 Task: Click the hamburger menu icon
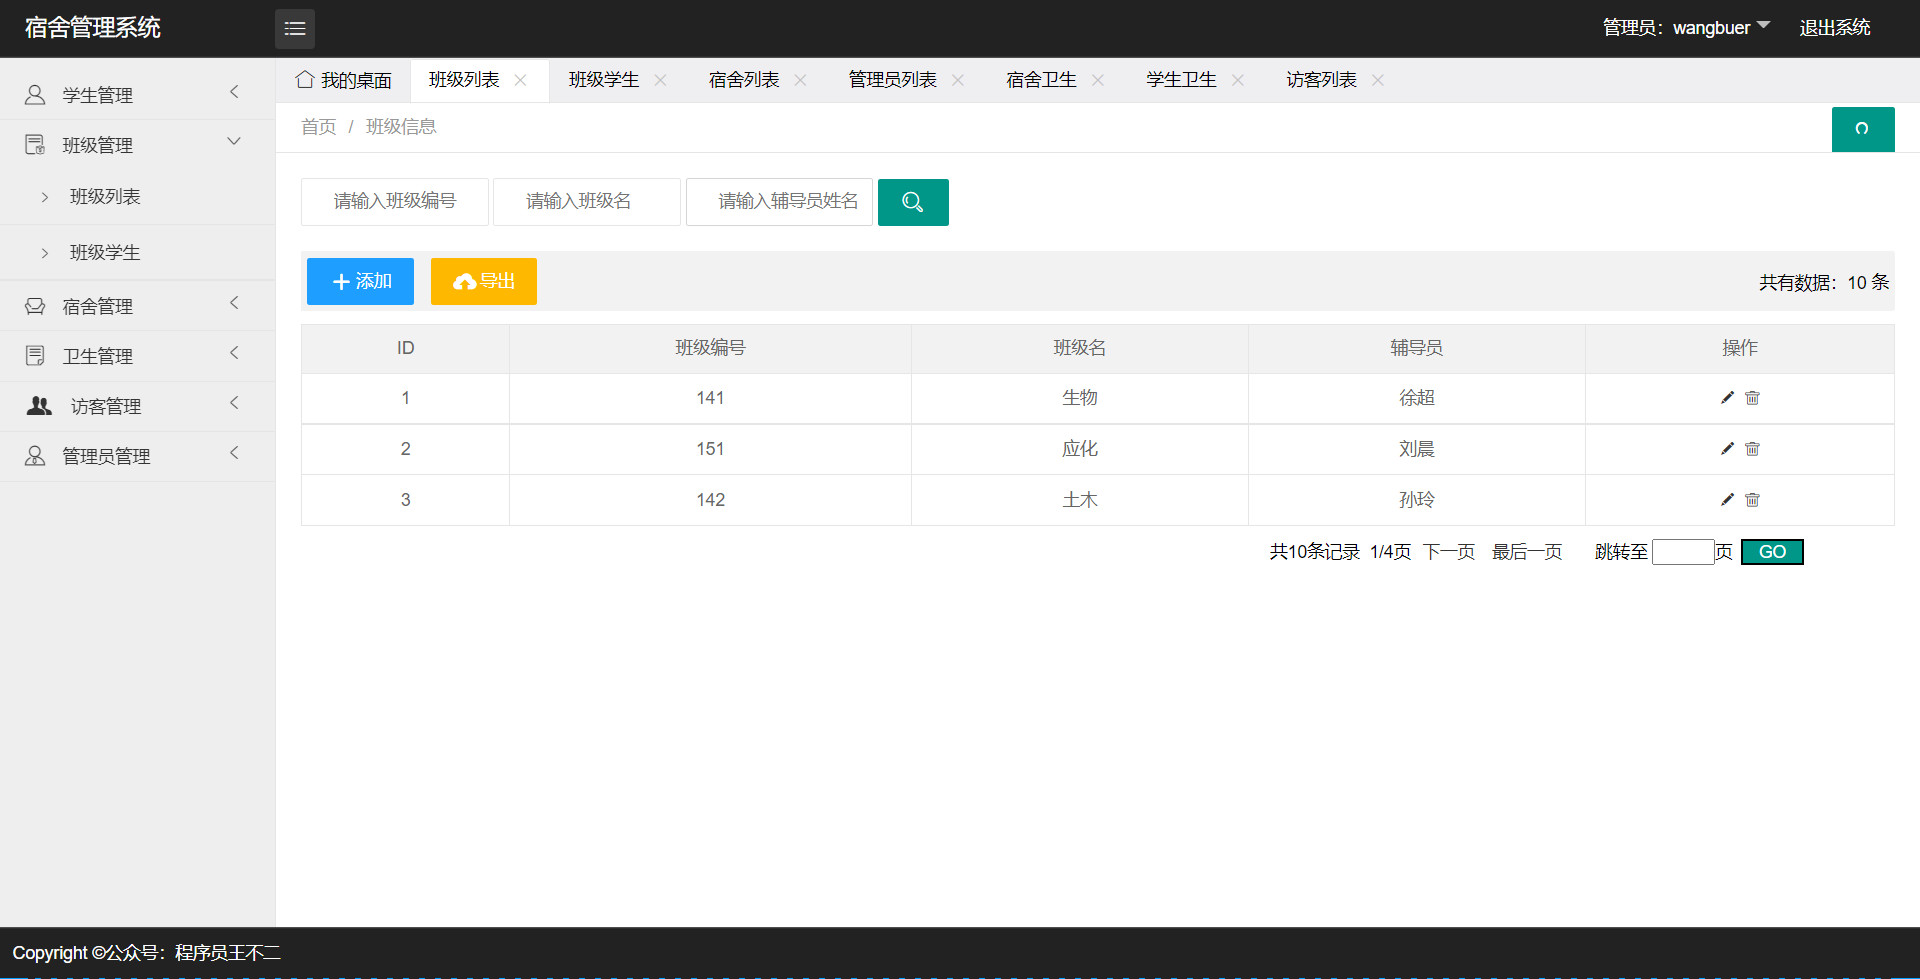[294, 28]
